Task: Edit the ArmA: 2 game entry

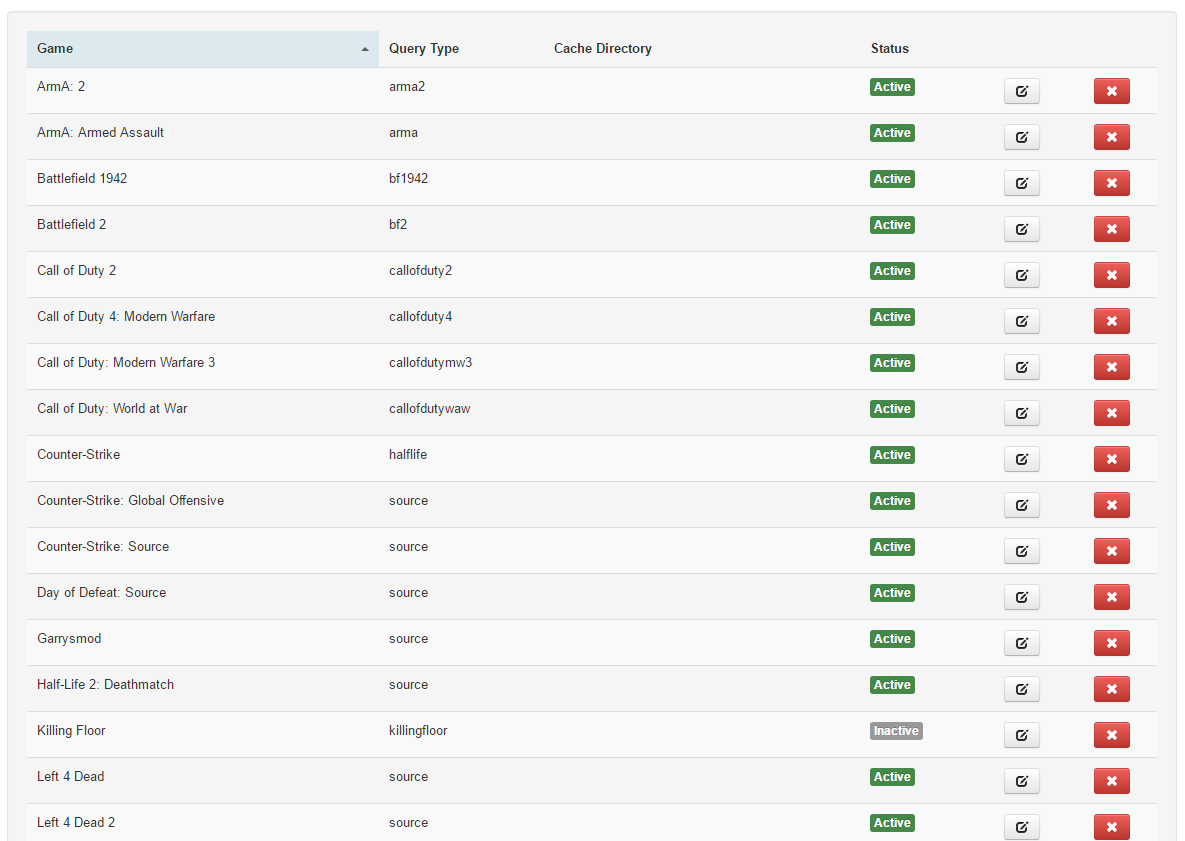Action: point(1022,91)
